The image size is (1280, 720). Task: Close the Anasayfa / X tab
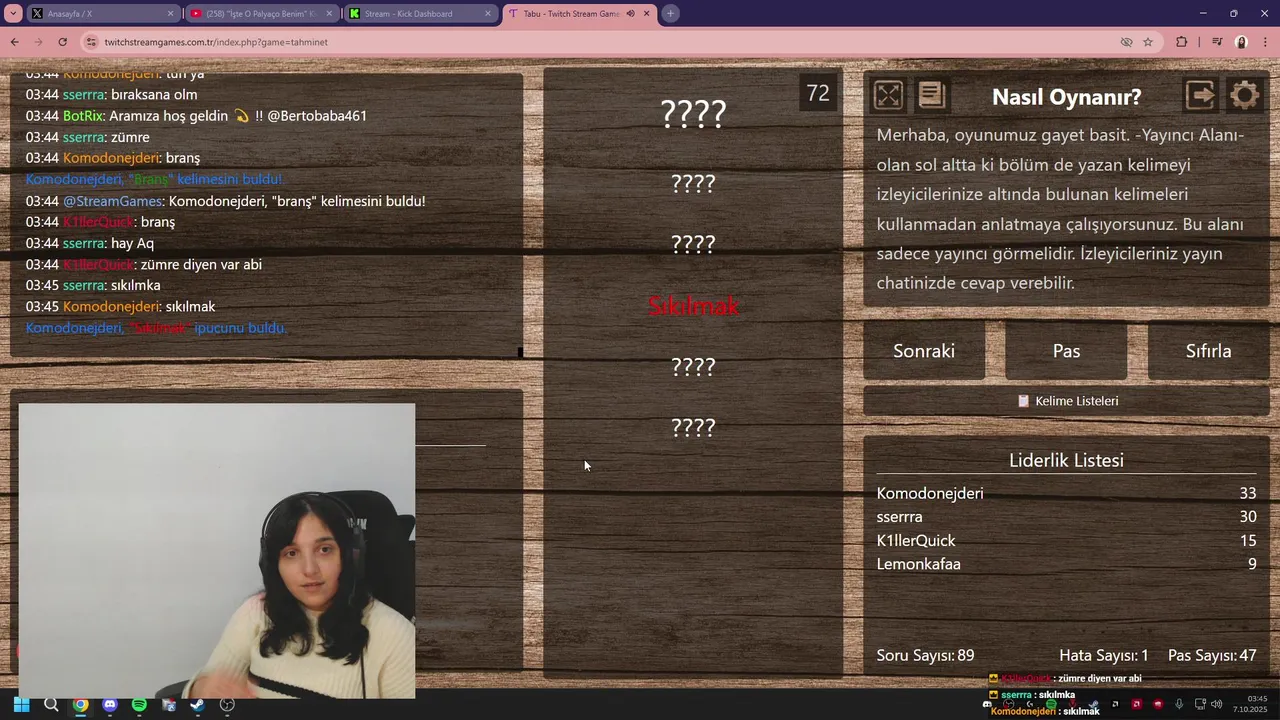(x=170, y=14)
